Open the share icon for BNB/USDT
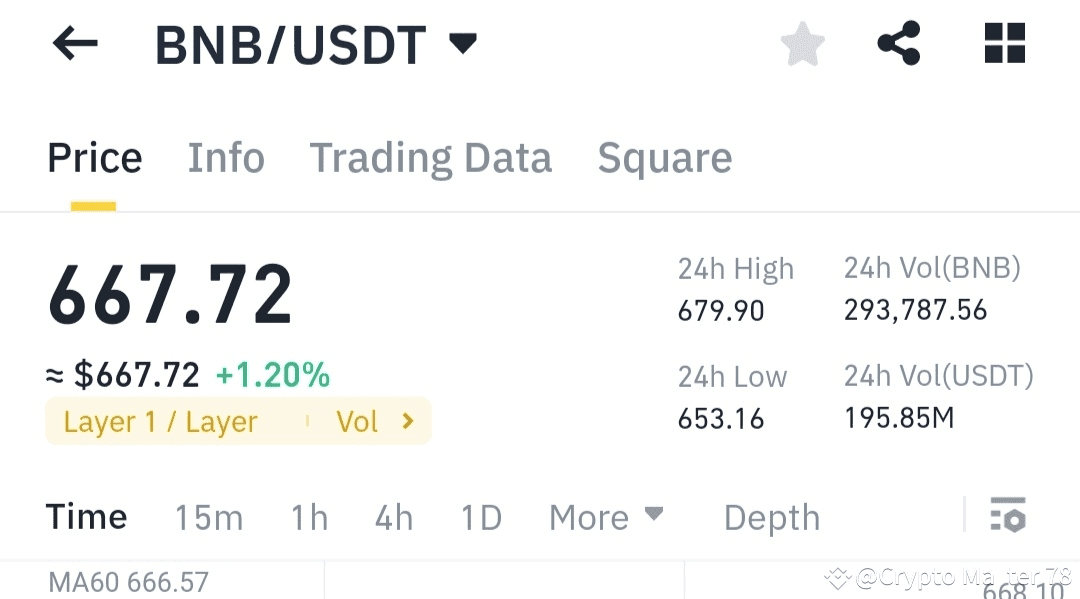Image resolution: width=1080 pixels, height=599 pixels. point(898,44)
